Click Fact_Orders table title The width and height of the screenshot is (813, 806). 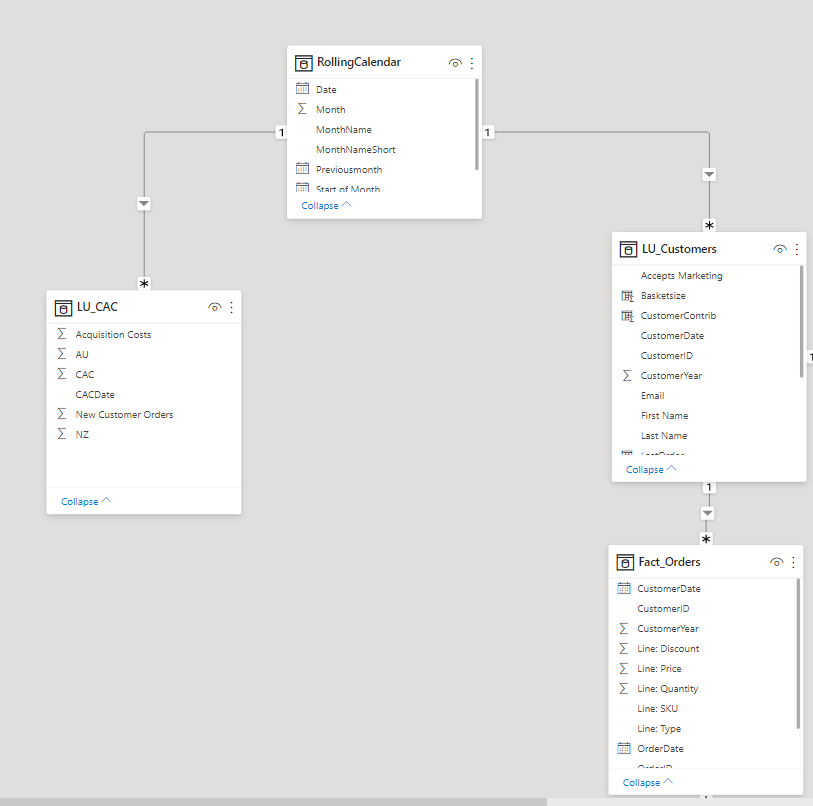[669, 562]
